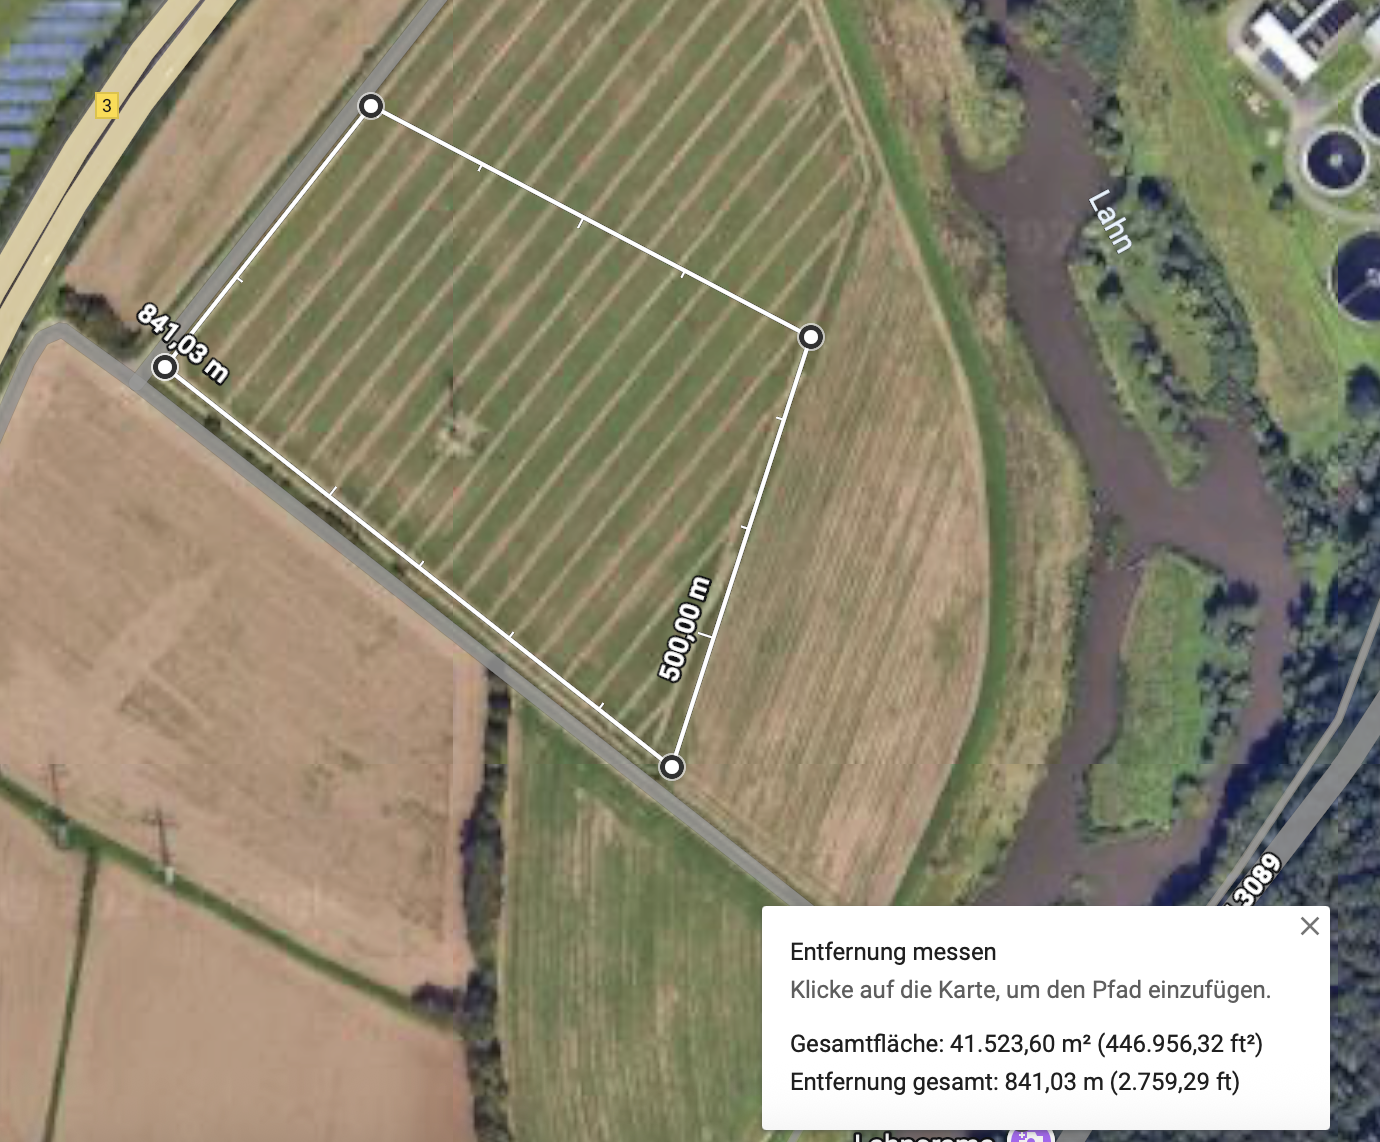The image size is (1380, 1142).
Task: Click the Entfernung messen dialog title
Action: tap(893, 952)
